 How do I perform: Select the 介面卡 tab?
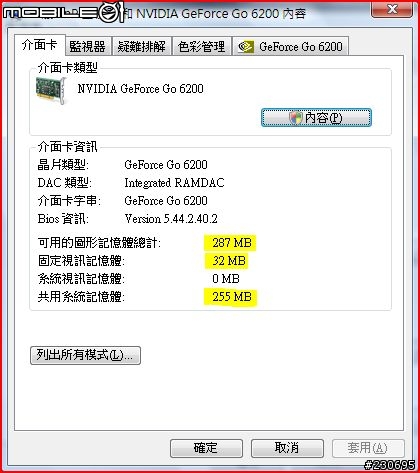point(39,45)
